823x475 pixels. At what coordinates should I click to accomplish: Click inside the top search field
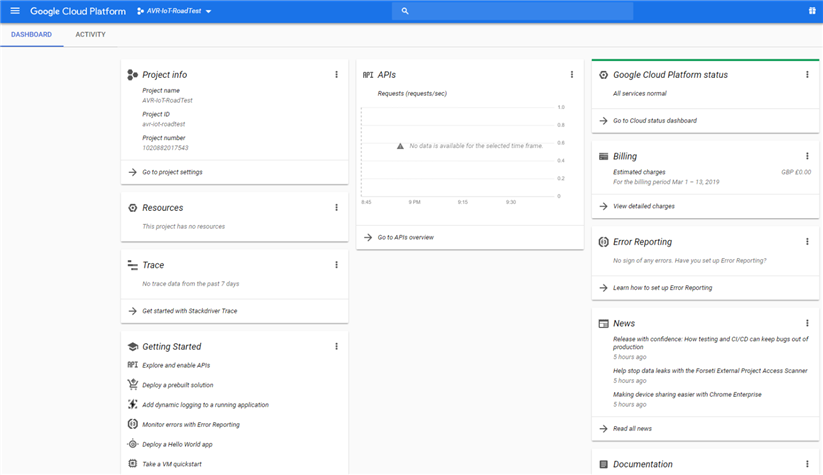pos(520,11)
